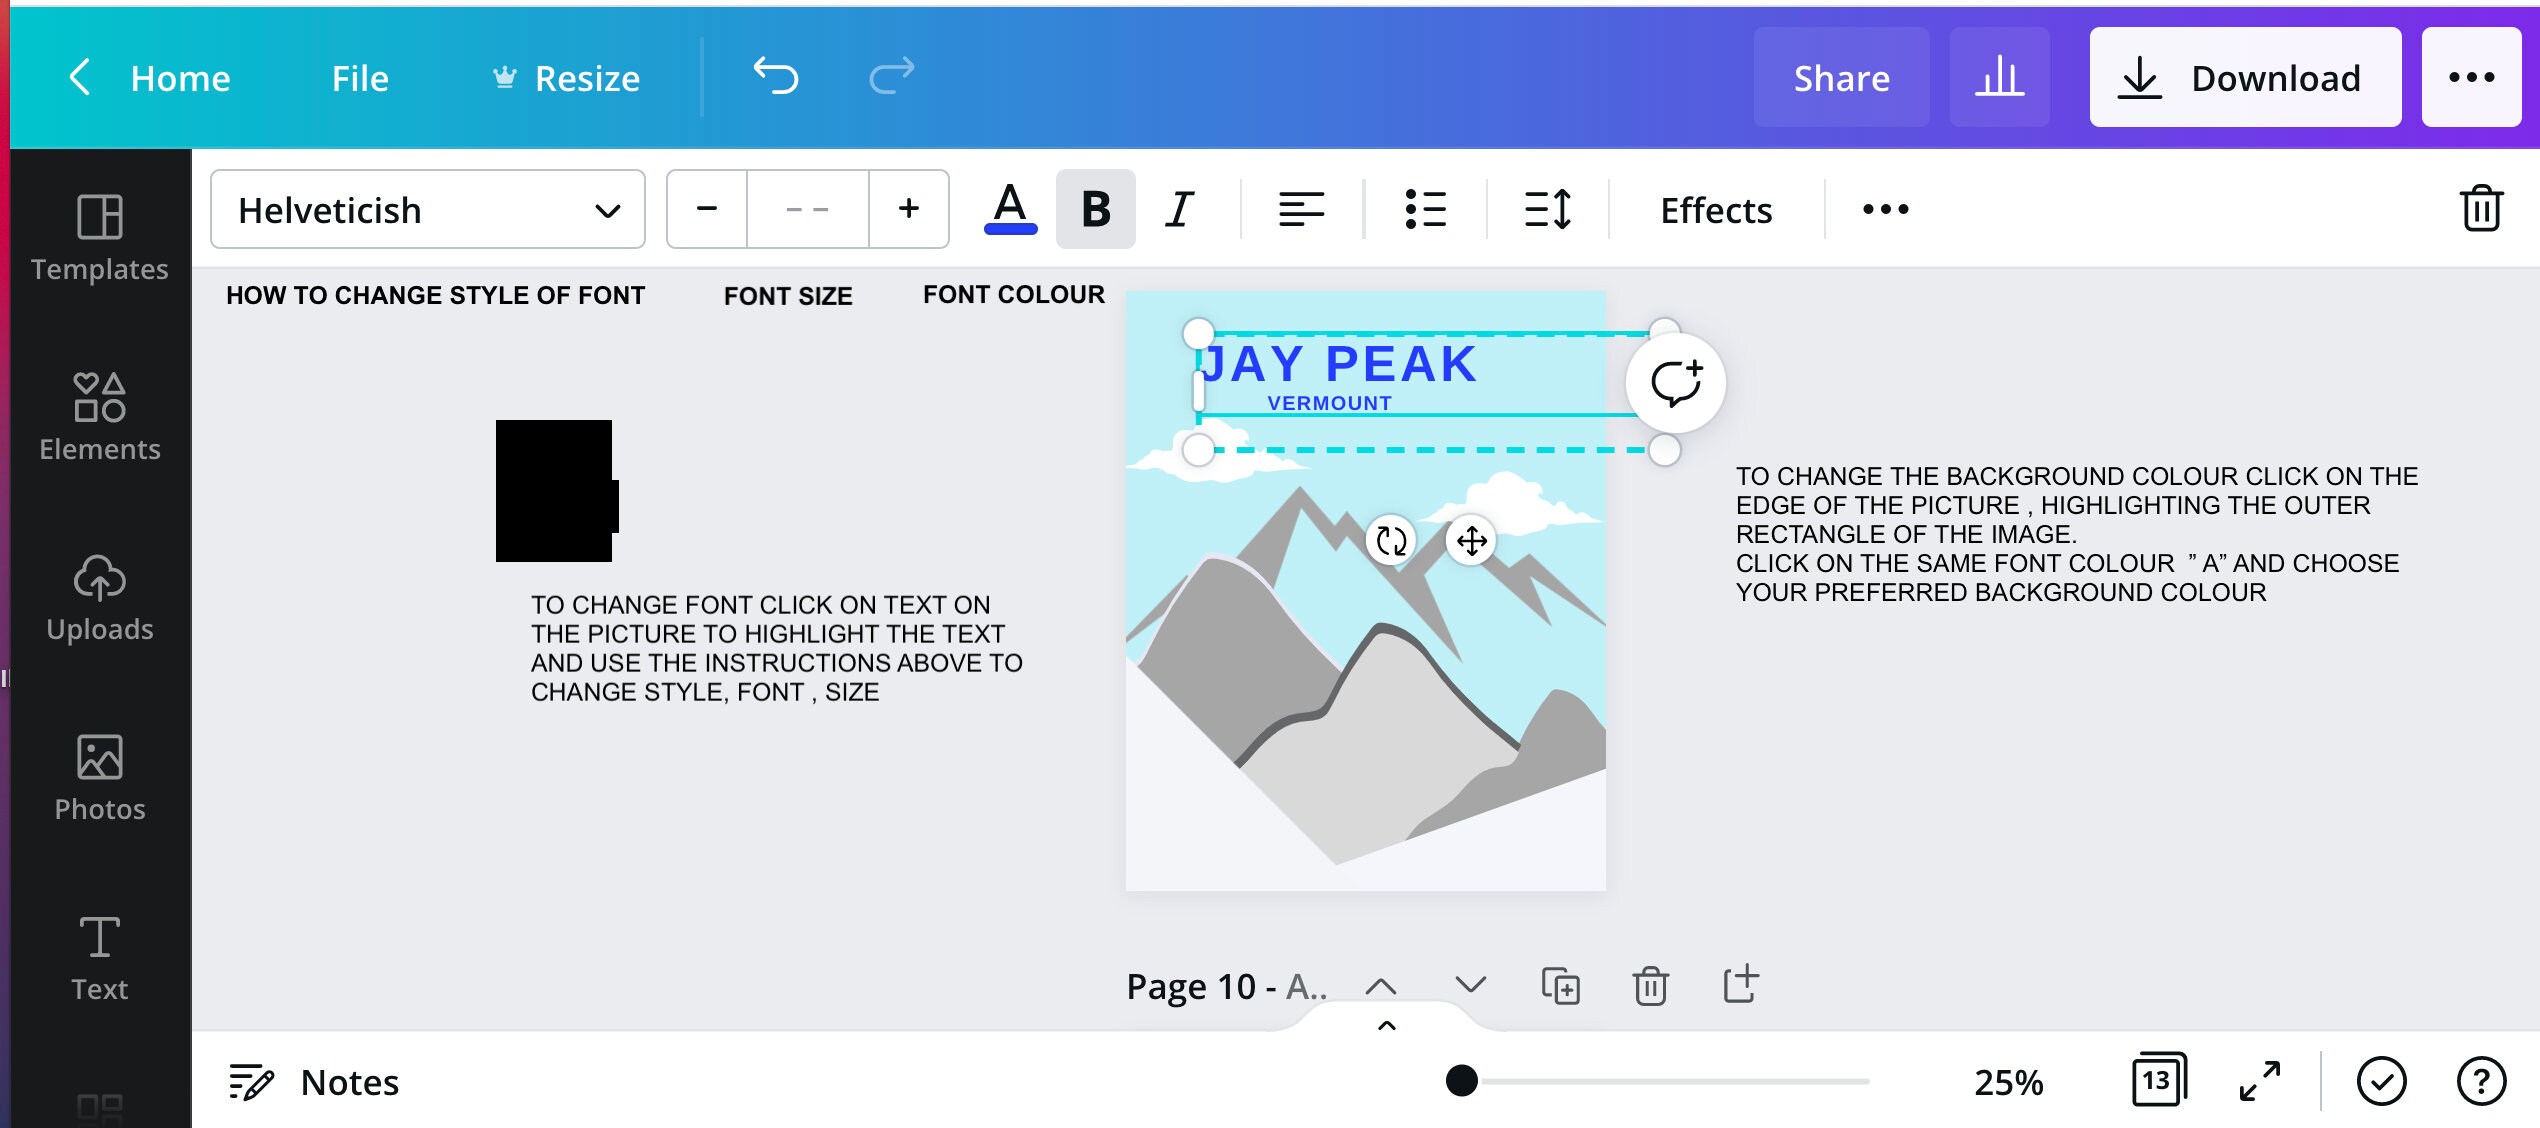Image resolution: width=2540 pixels, height=1128 pixels.
Task: Enter presentation fullscreen mode
Action: coord(2261,1081)
